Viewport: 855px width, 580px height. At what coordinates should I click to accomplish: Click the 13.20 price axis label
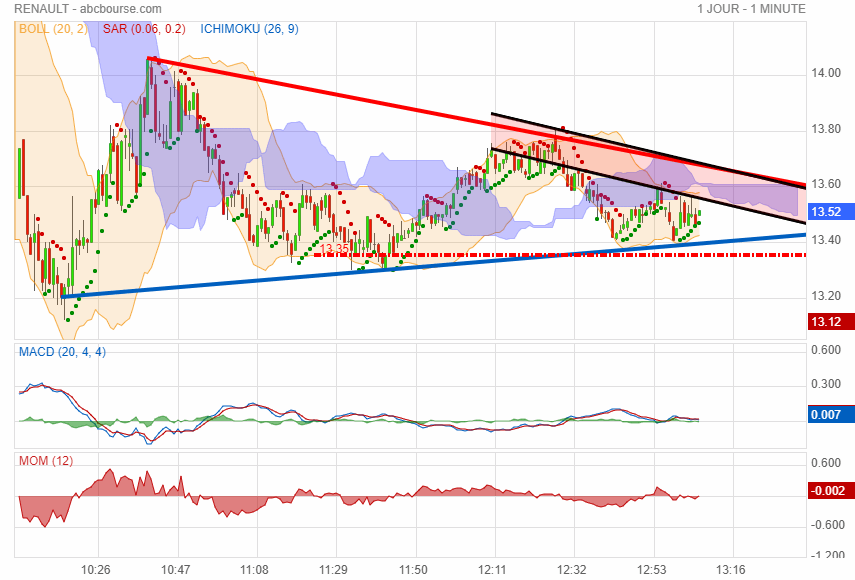click(x=826, y=296)
